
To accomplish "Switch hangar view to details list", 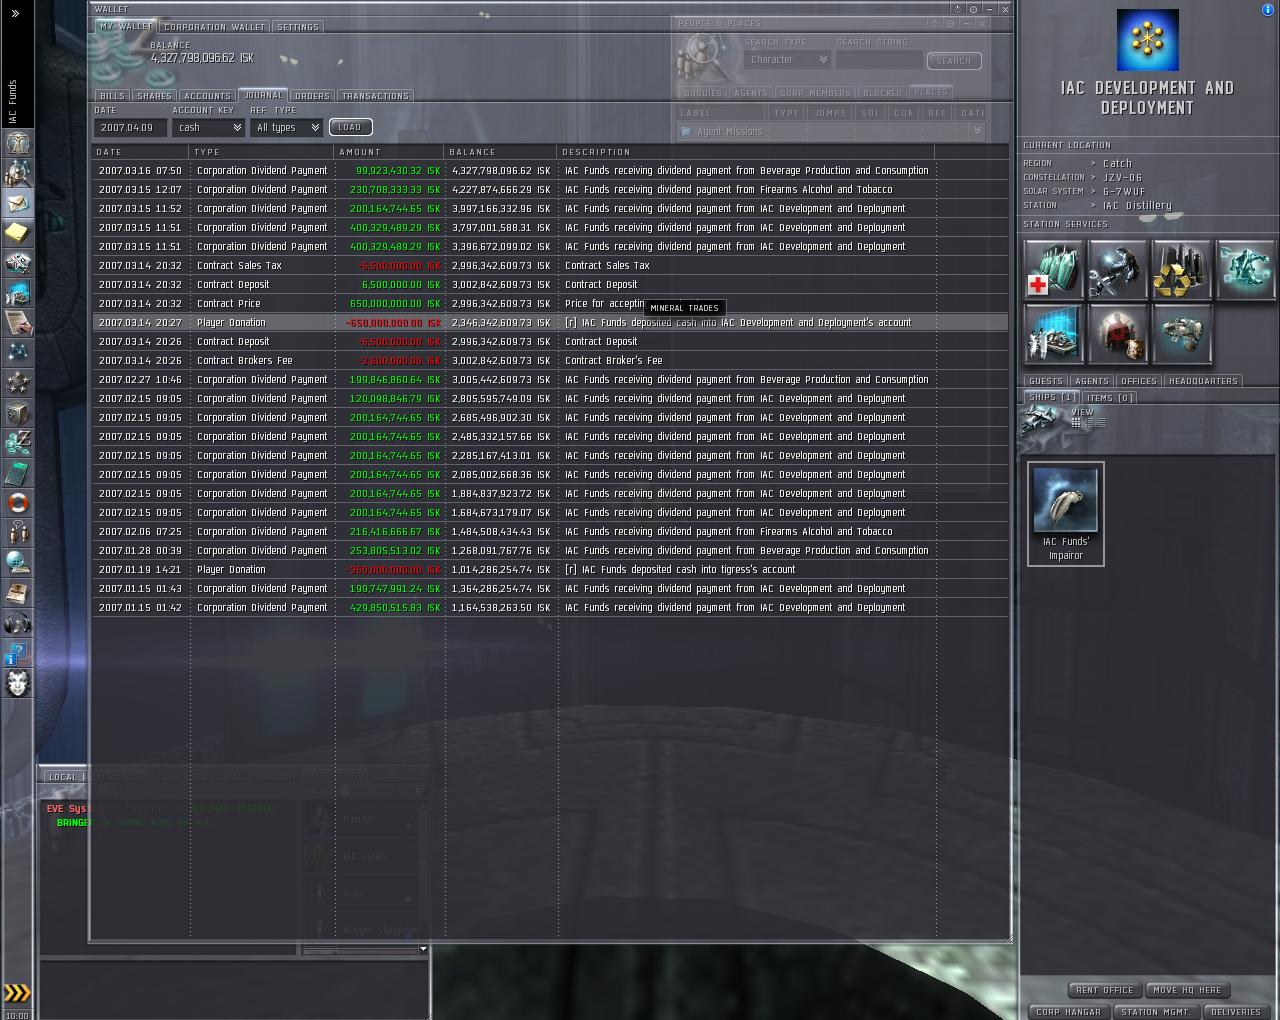I will pyautogui.click(x=1101, y=422).
